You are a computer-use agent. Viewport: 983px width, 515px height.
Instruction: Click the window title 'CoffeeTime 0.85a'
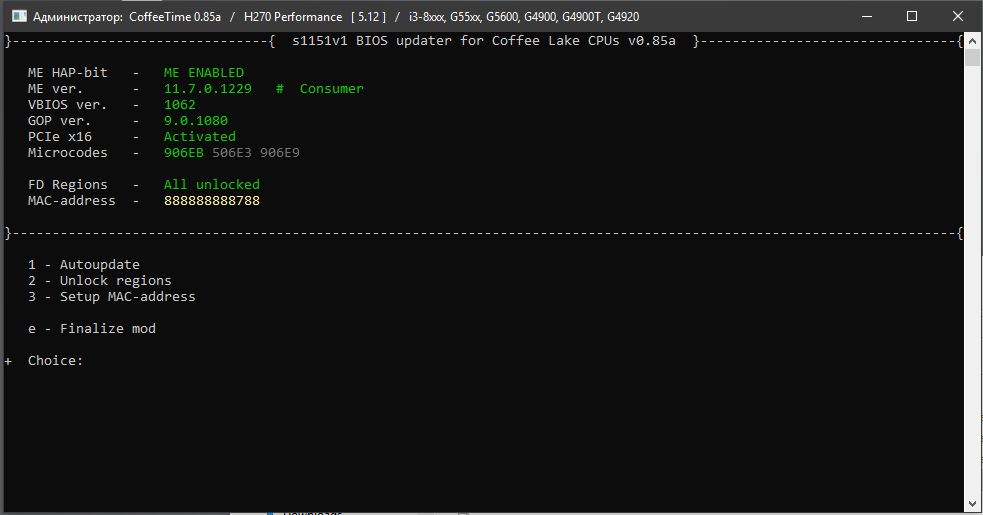pos(175,17)
